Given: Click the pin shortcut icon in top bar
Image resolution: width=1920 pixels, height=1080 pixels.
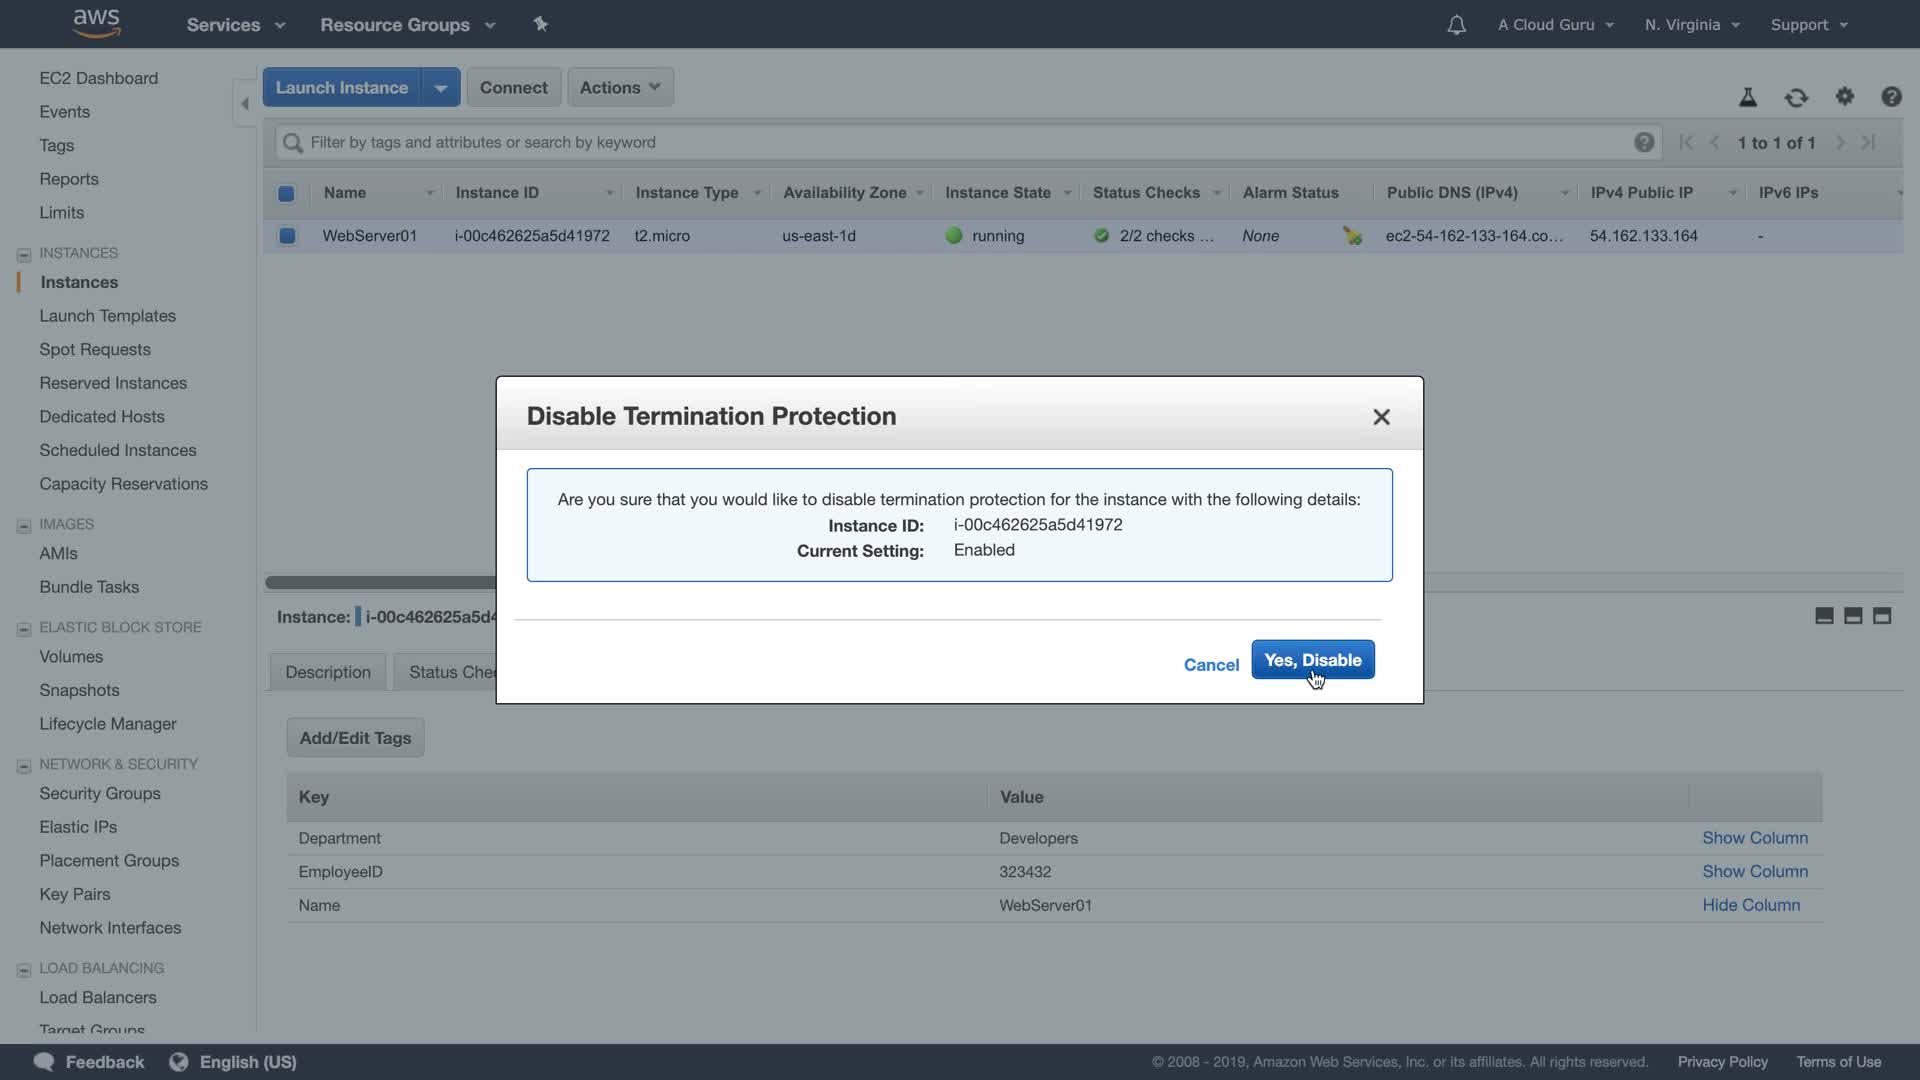Looking at the screenshot, I should 540,24.
